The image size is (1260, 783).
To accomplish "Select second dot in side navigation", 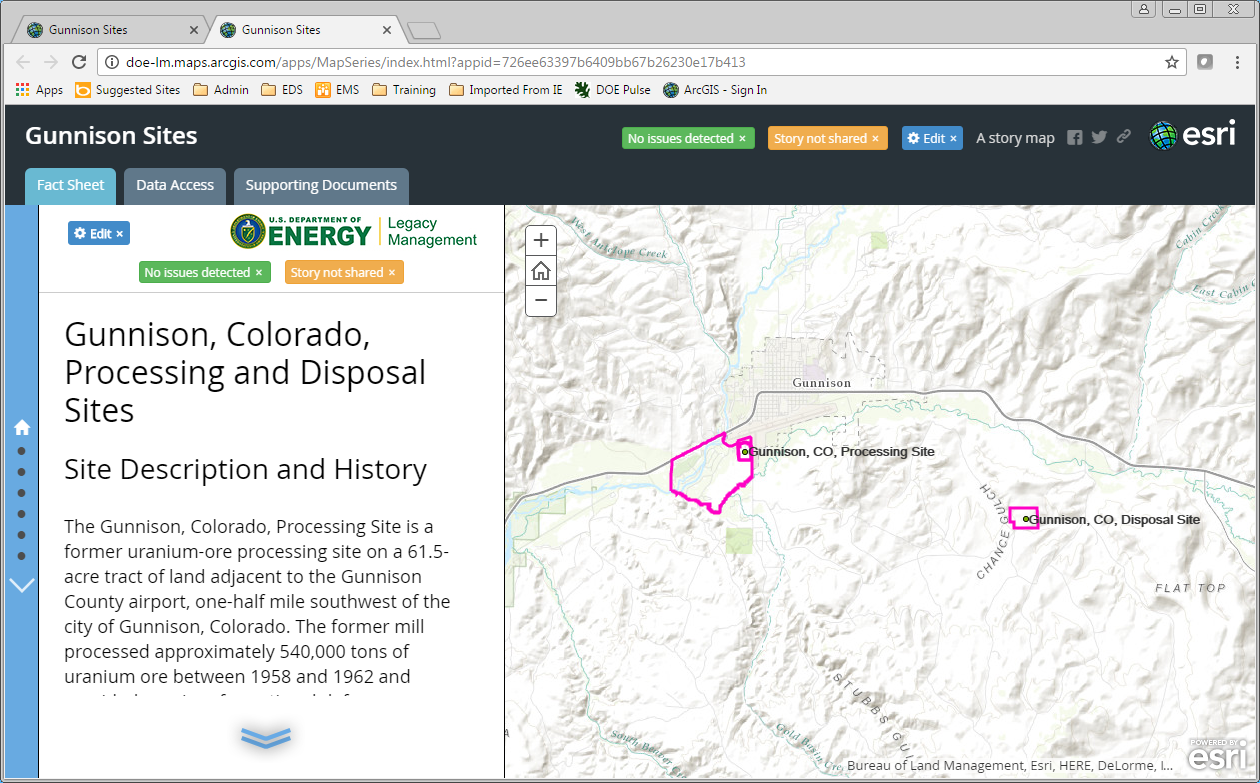I will click(22, 472).
